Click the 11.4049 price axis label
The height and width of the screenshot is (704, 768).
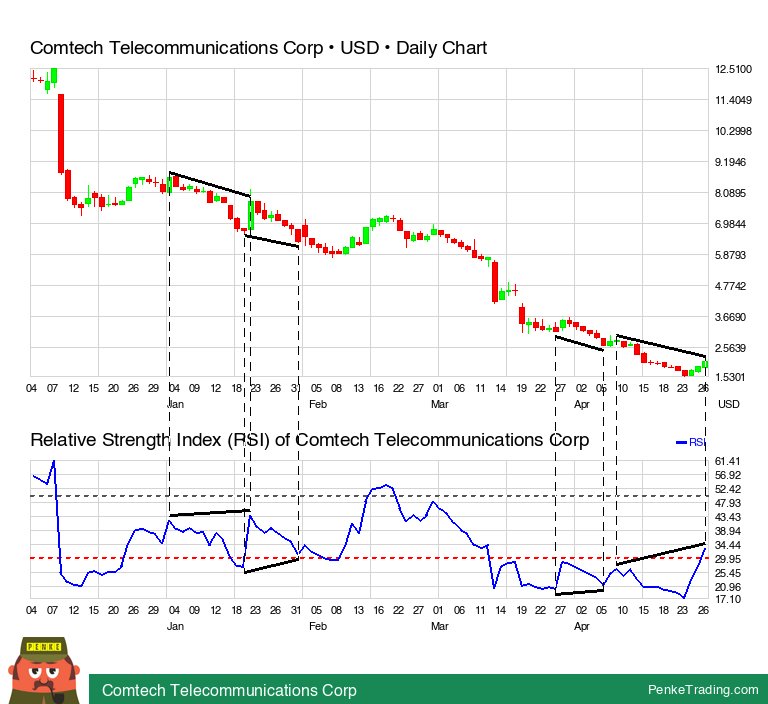tap(733, 100)
